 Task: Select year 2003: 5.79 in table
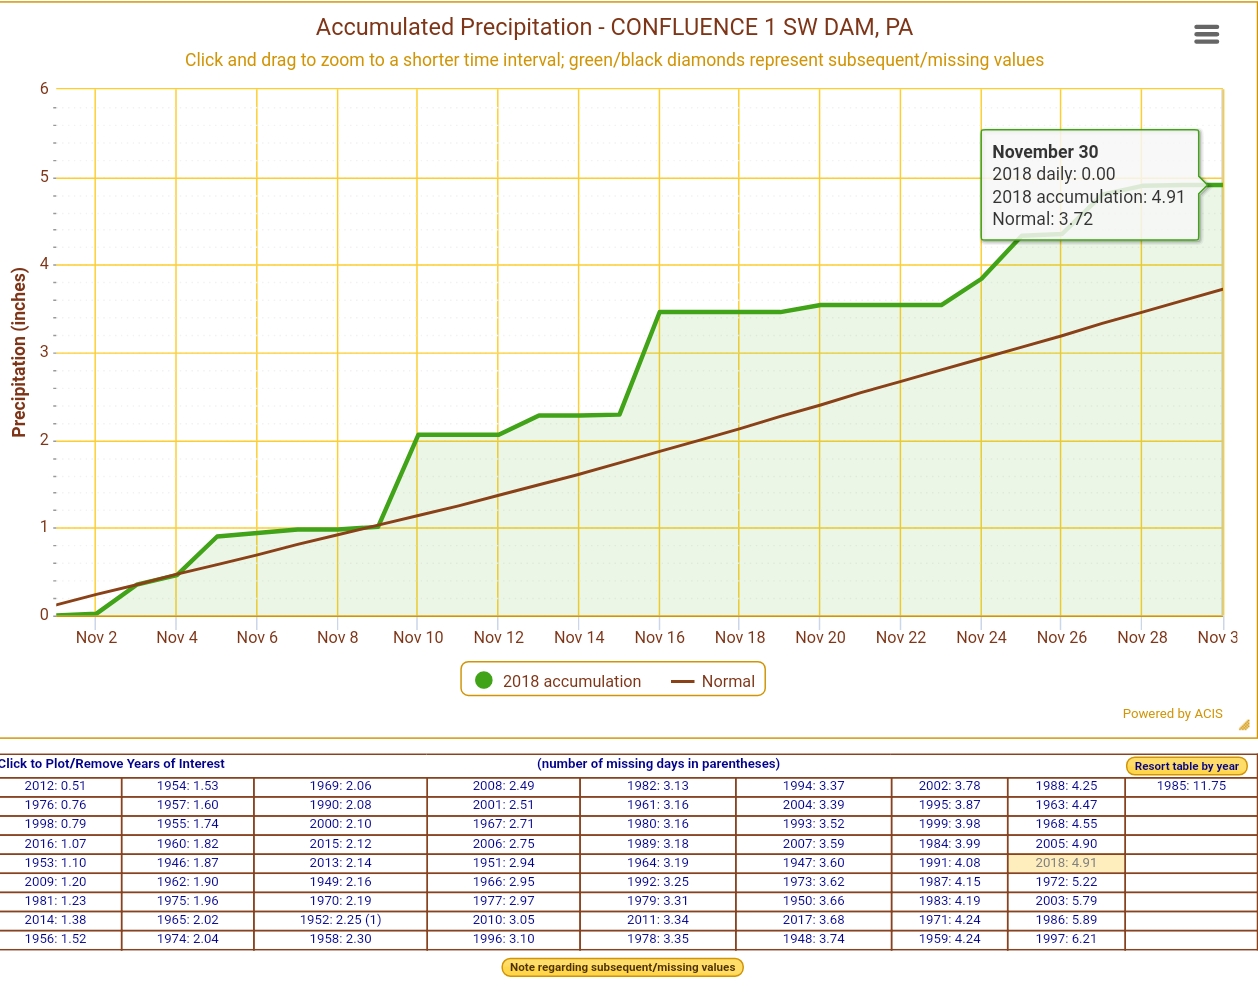click(x=1066, y=901)
